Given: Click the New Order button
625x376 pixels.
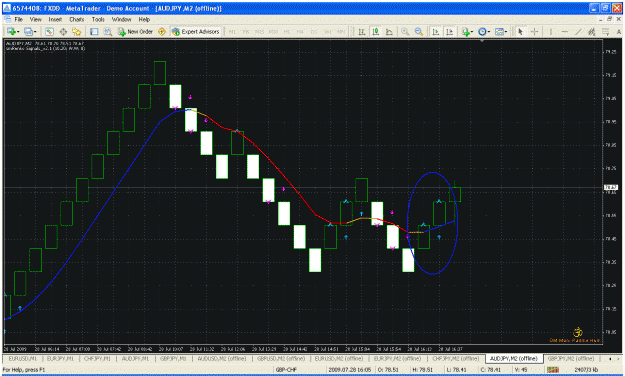Looking at the screenshot, I should click(136, 31).
